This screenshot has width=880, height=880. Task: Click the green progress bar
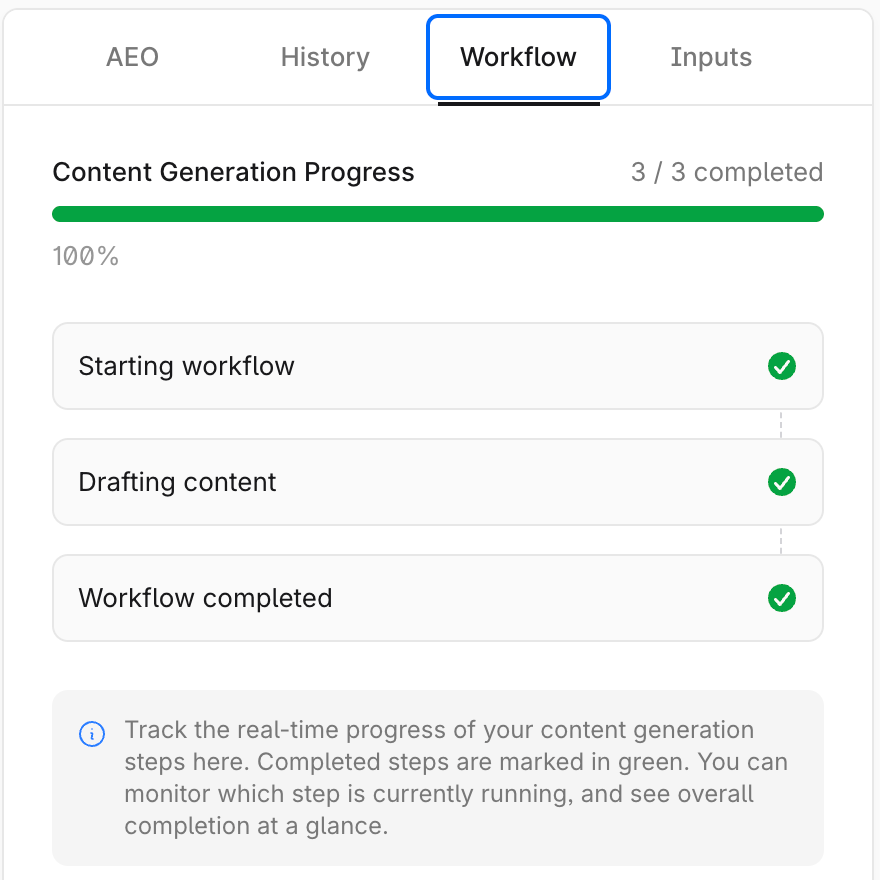tap(437, 214)
